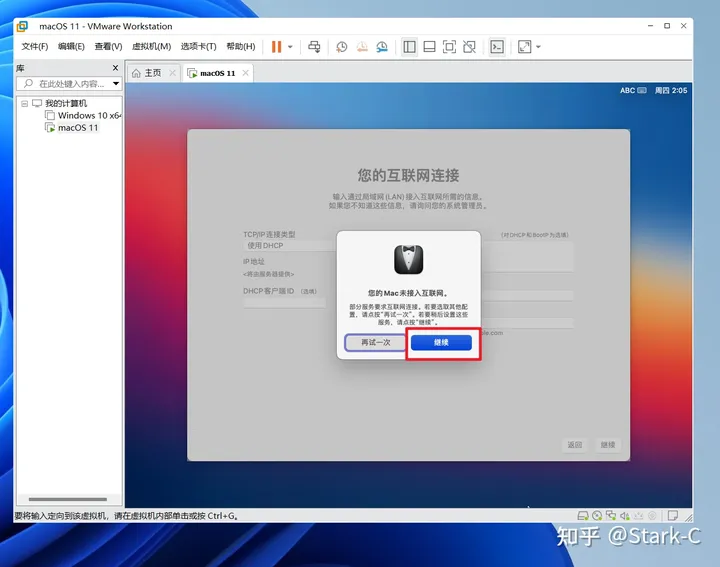The width and height of the screenshot is (720, 567).
Task: Click the stretch guest display icon
Action: pos(524,46)
